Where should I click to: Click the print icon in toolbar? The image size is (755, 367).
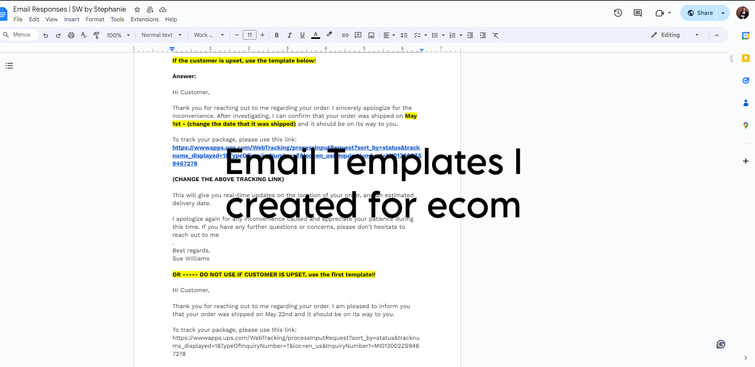[71, 35]
